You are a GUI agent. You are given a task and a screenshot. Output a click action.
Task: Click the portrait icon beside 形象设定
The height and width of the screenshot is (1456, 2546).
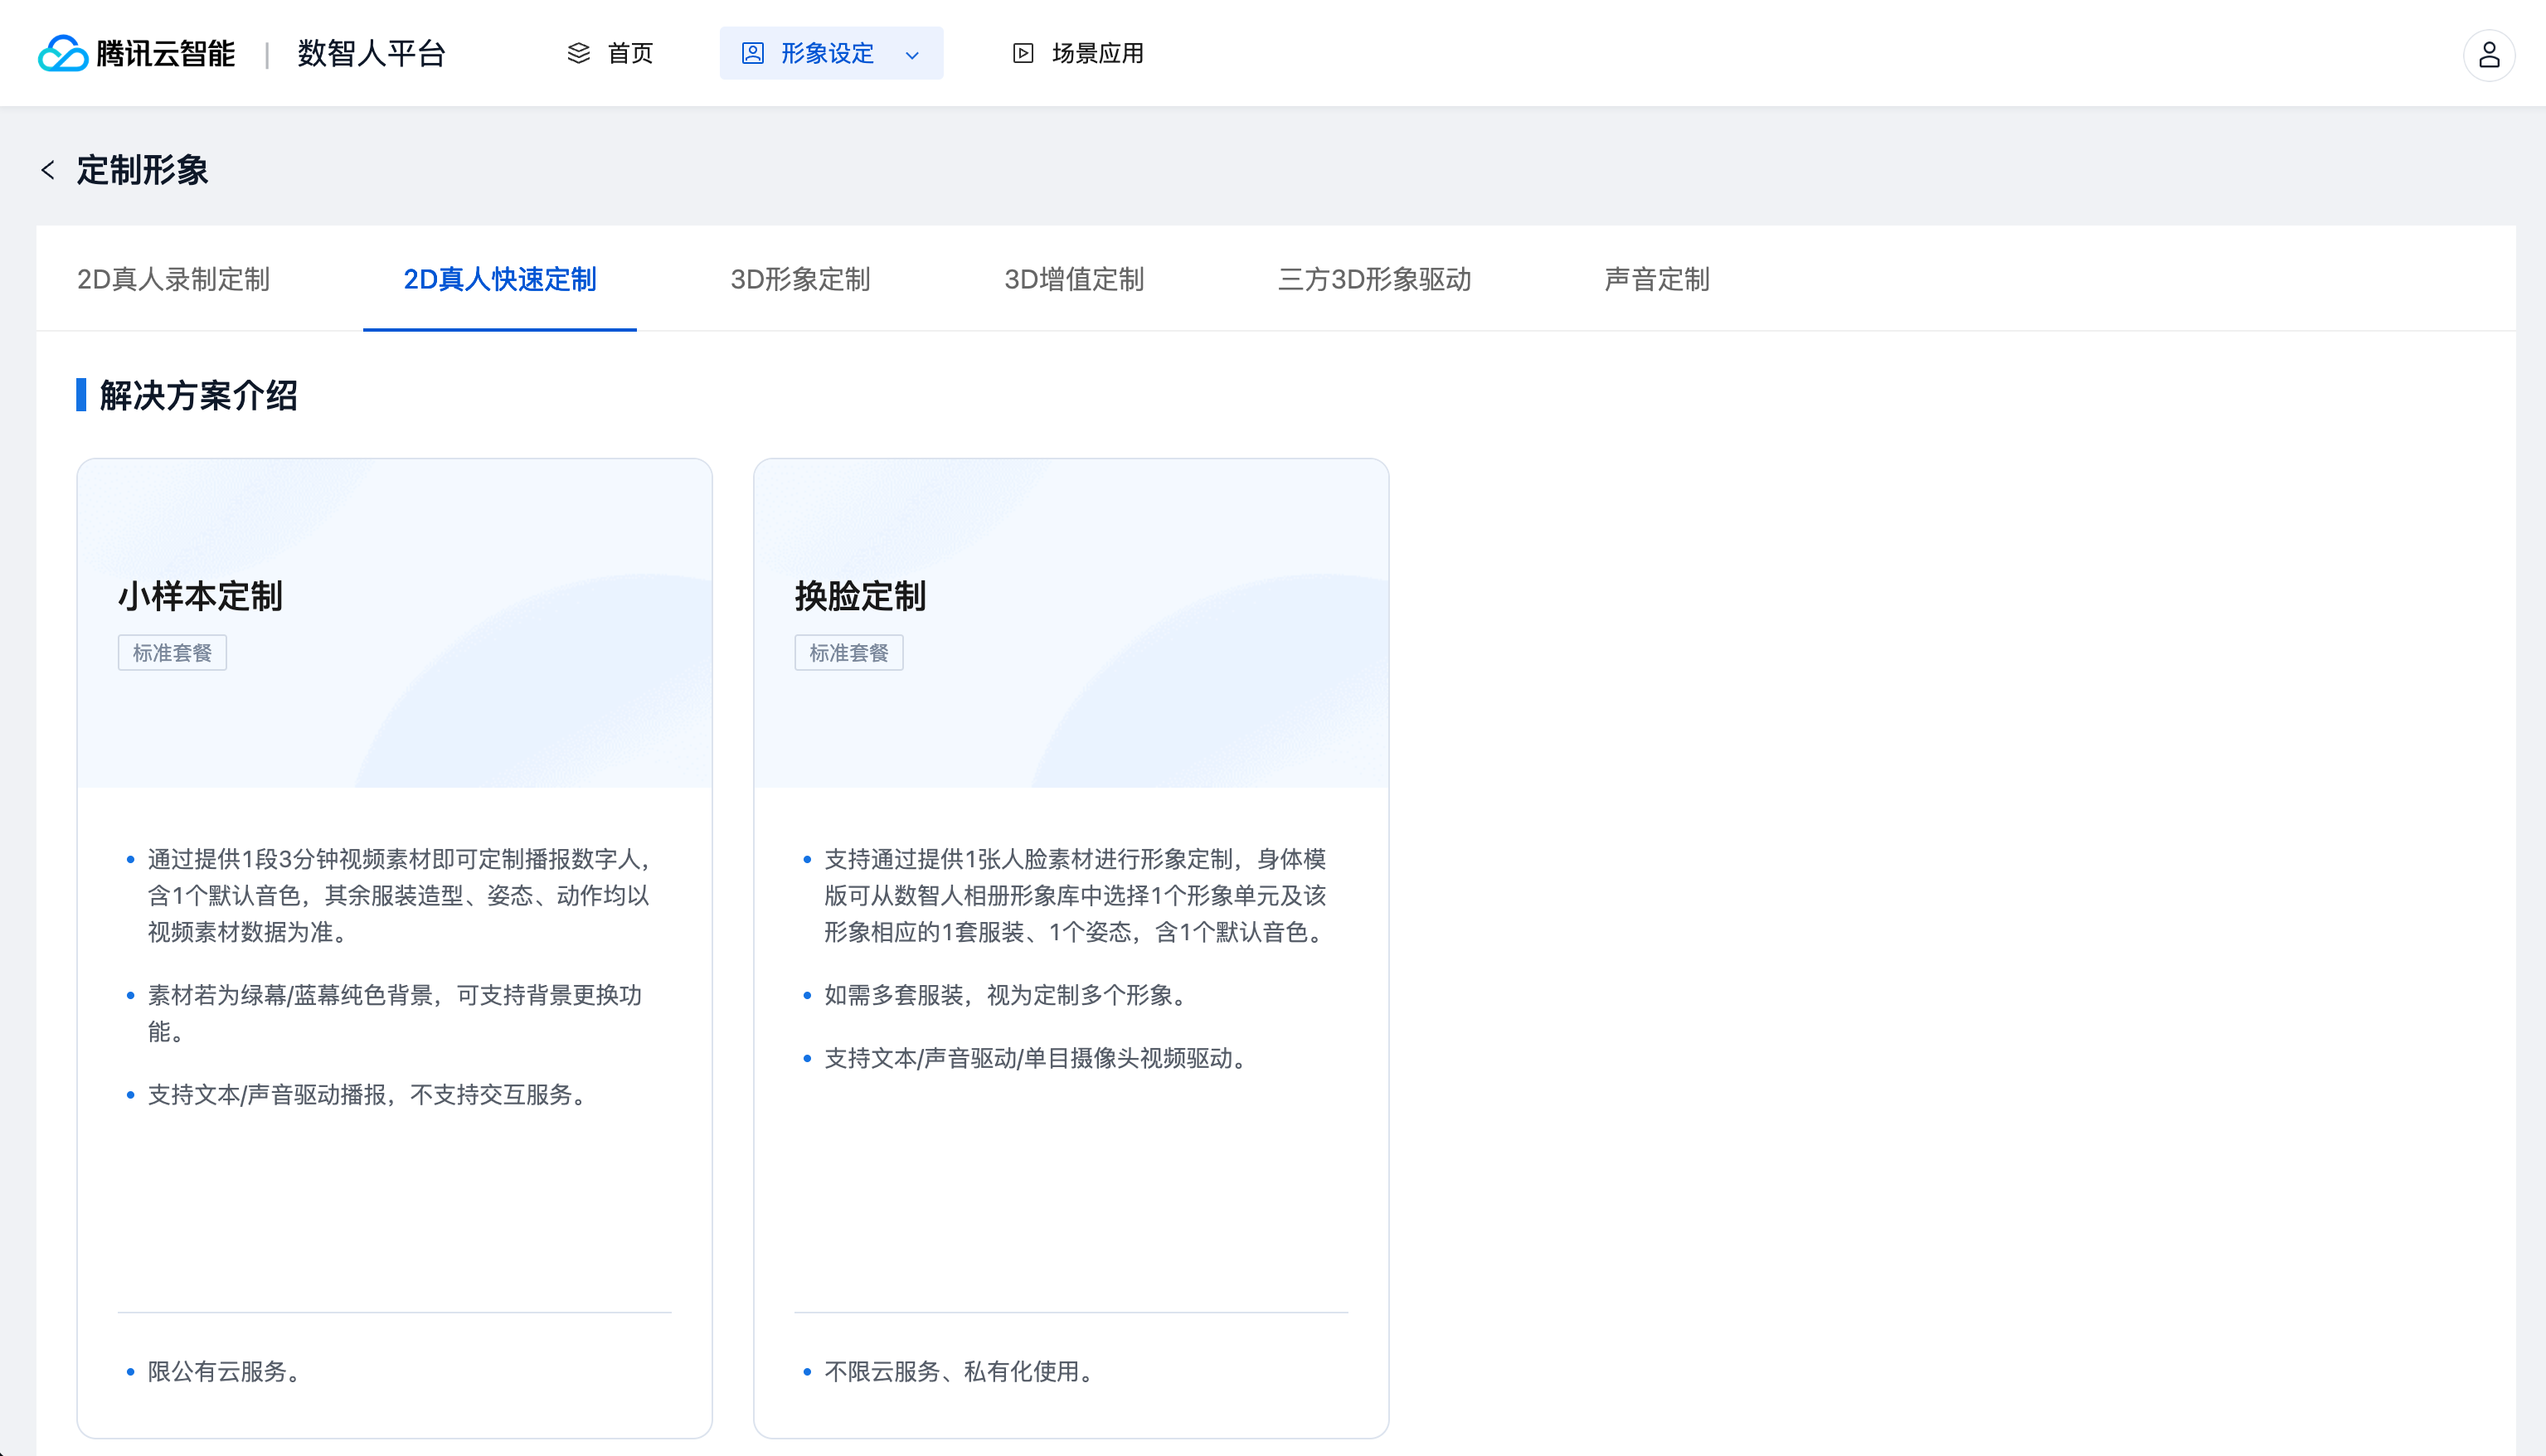(753, 53)
